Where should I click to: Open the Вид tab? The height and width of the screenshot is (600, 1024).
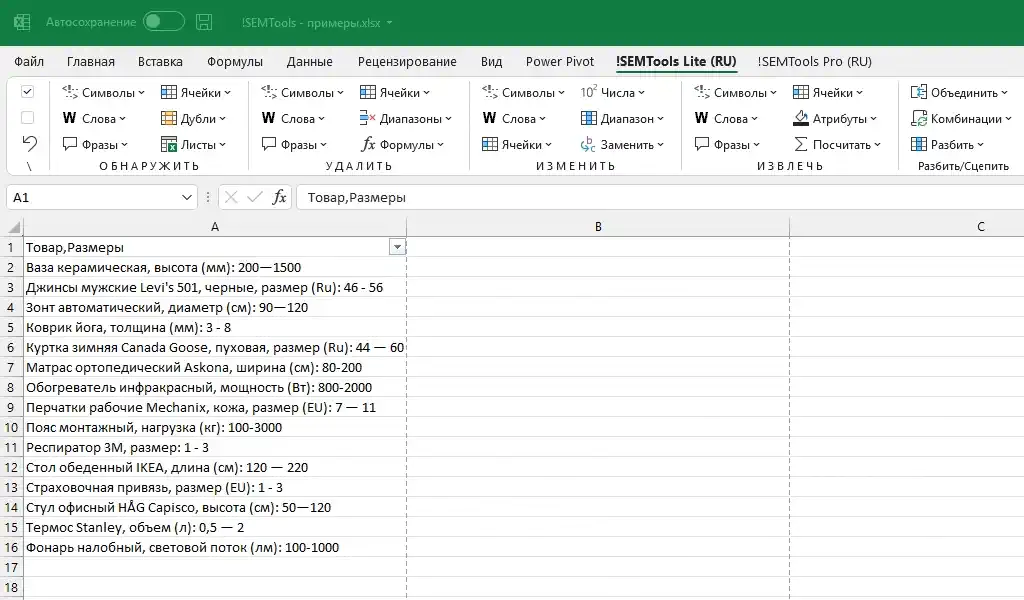point(492,61)
